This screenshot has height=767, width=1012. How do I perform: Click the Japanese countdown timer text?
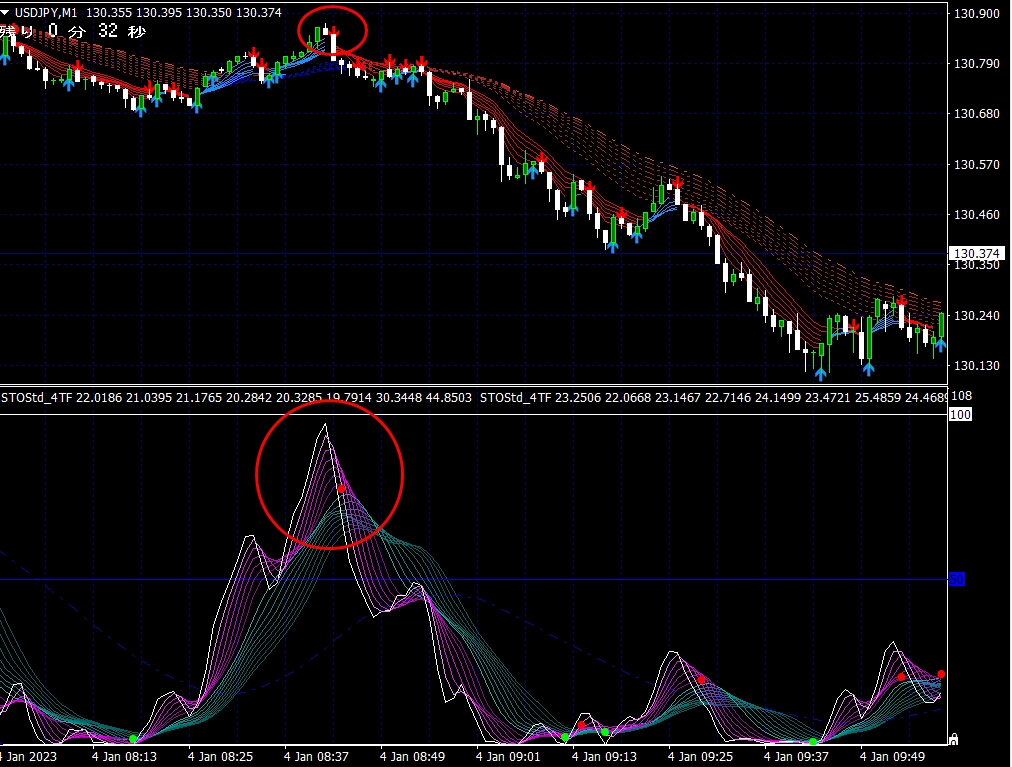(x=74, y=32)
